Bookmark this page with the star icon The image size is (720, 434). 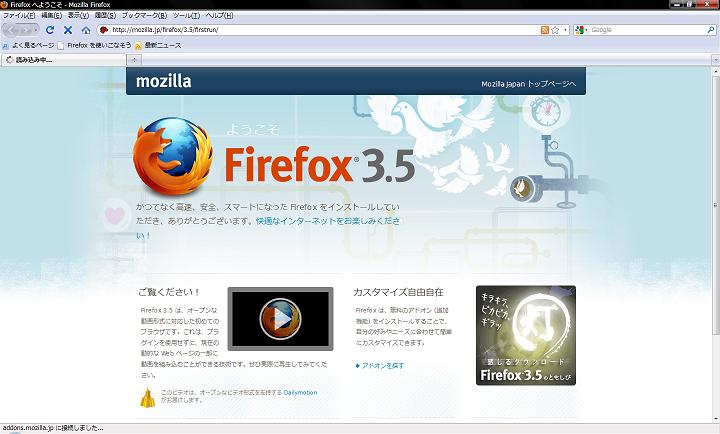point(555,30)
